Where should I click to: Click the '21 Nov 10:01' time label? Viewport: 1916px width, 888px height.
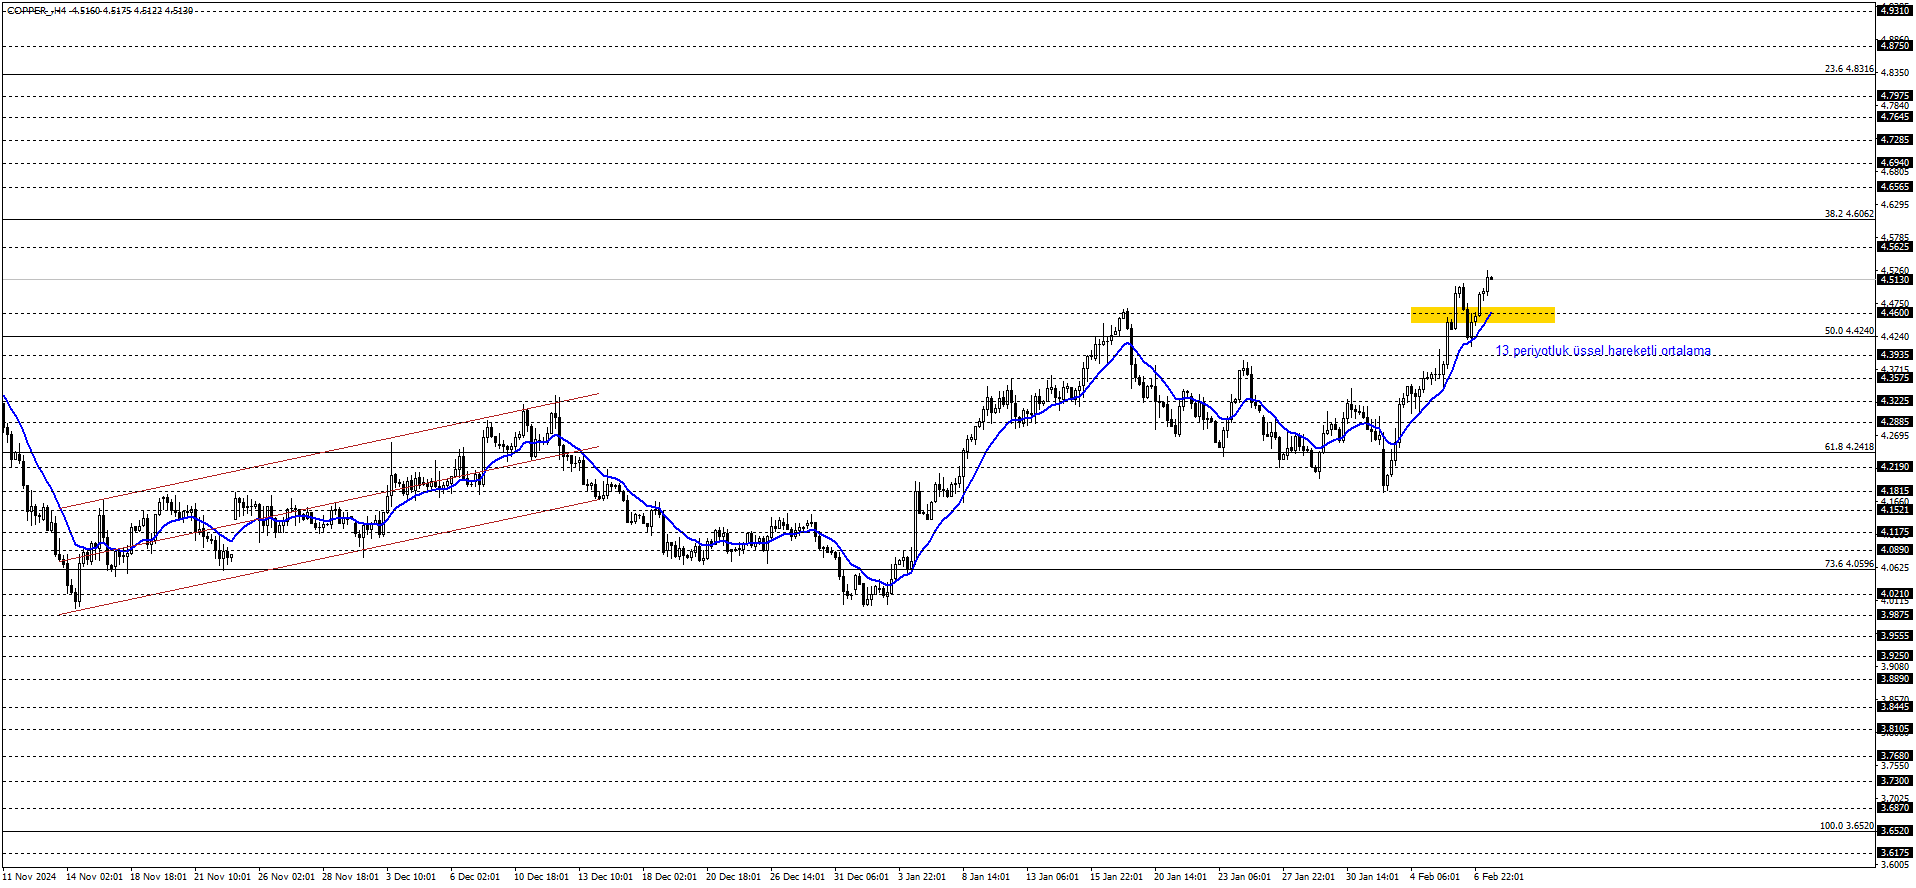(x=222, y=877)
